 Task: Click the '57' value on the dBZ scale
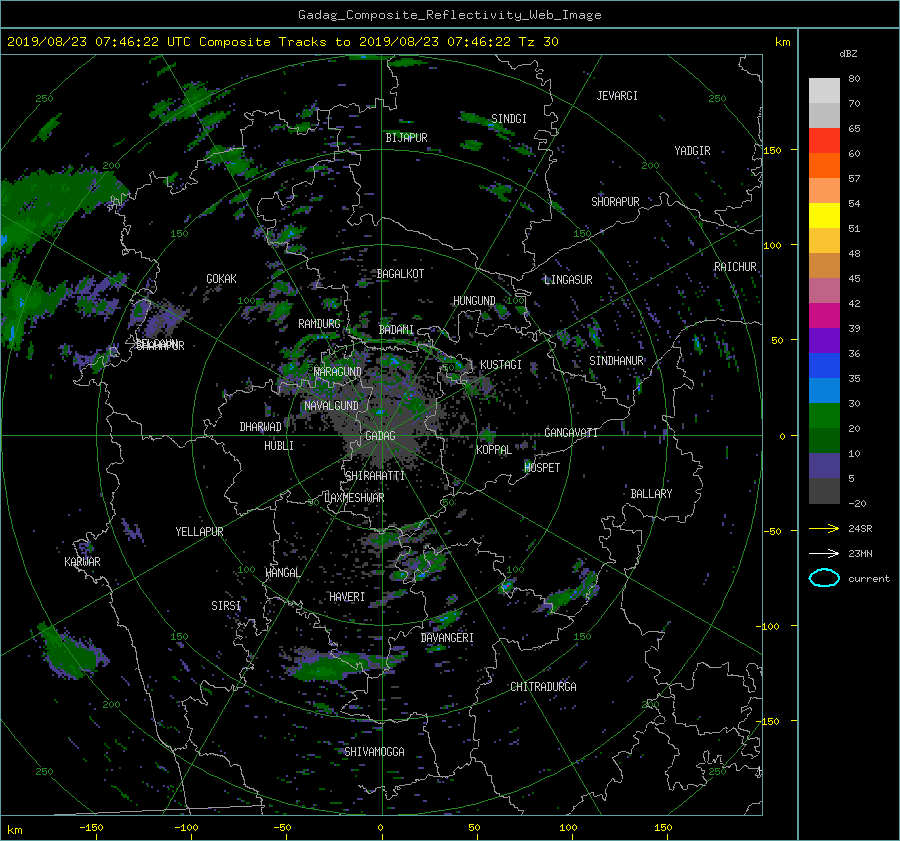[x=854, y=179]
